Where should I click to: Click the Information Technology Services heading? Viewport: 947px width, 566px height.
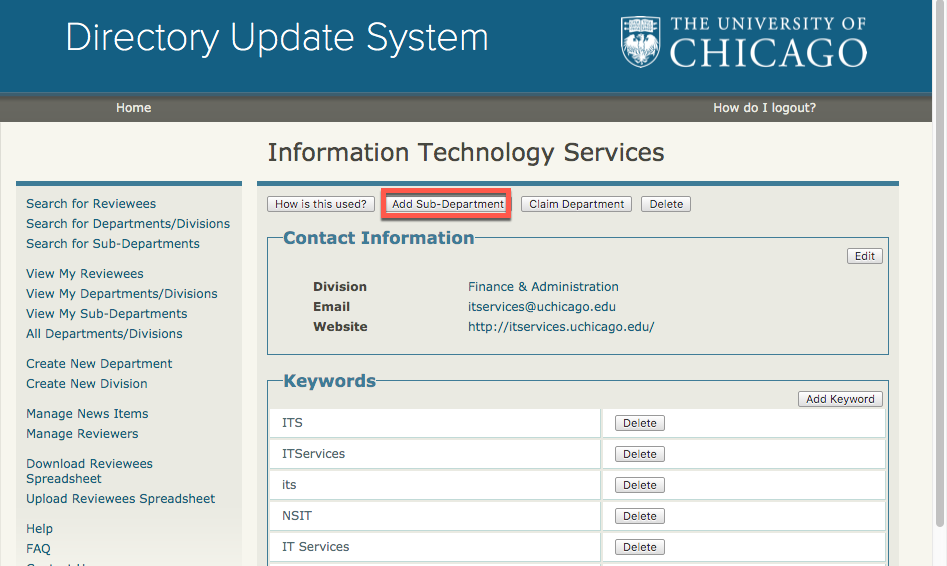tap(466, 152)
